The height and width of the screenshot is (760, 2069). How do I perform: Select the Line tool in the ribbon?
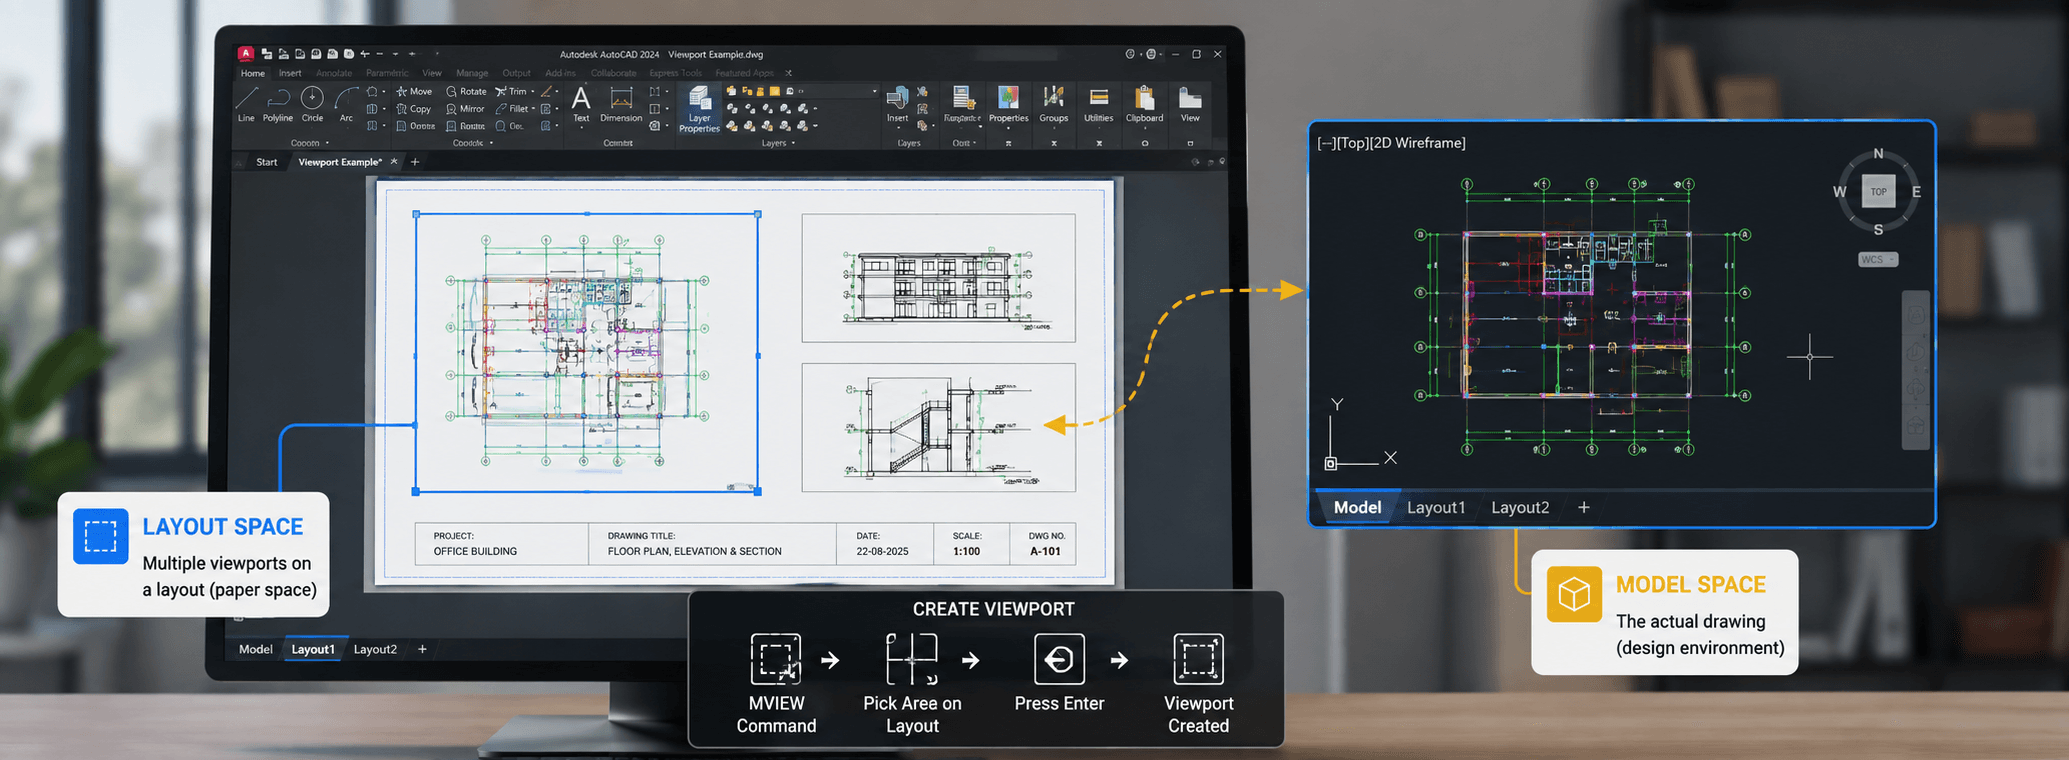pyautogui.click(x=246, y=104)
